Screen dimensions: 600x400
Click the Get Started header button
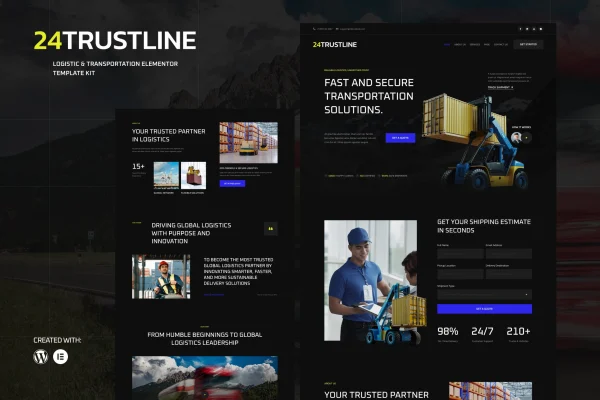[x=528, y=44]
